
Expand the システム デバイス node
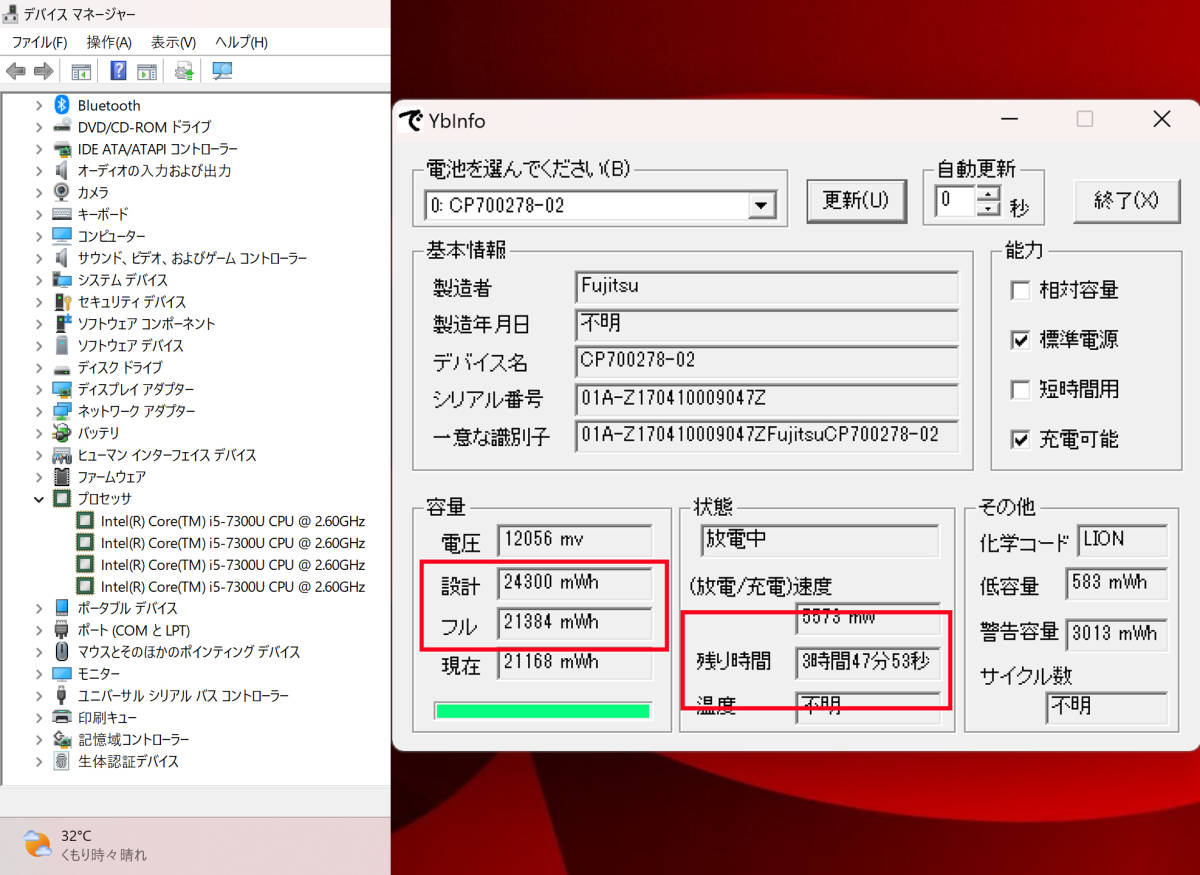(x=39, y=280)
